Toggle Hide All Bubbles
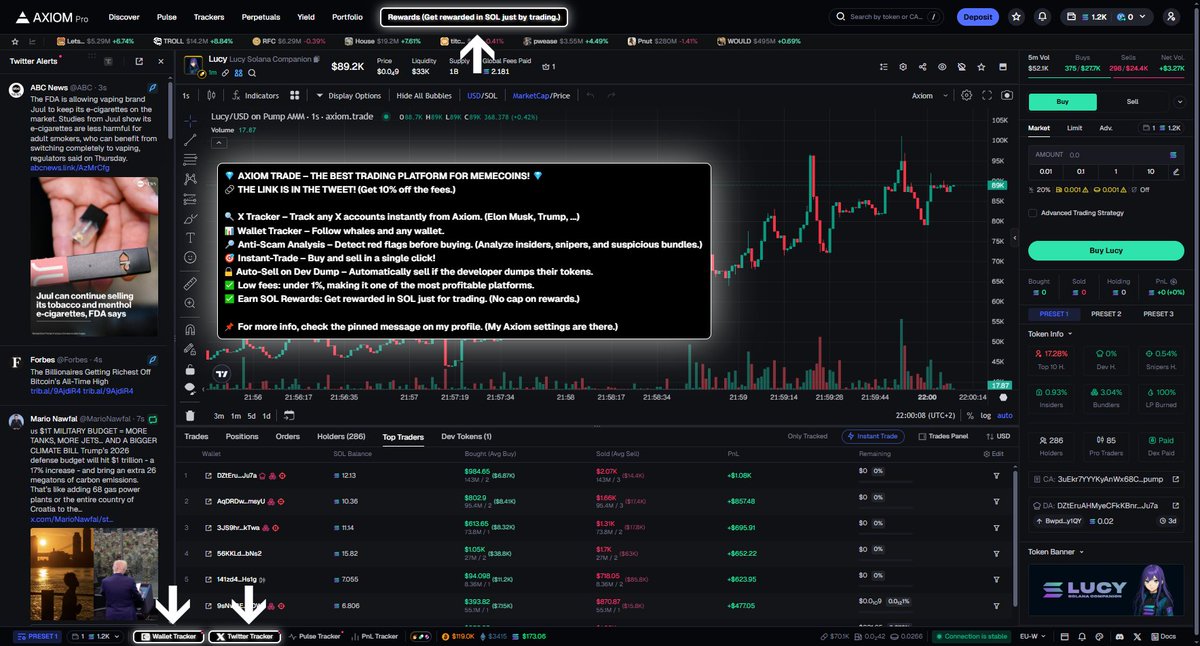 tap(424, 95)
